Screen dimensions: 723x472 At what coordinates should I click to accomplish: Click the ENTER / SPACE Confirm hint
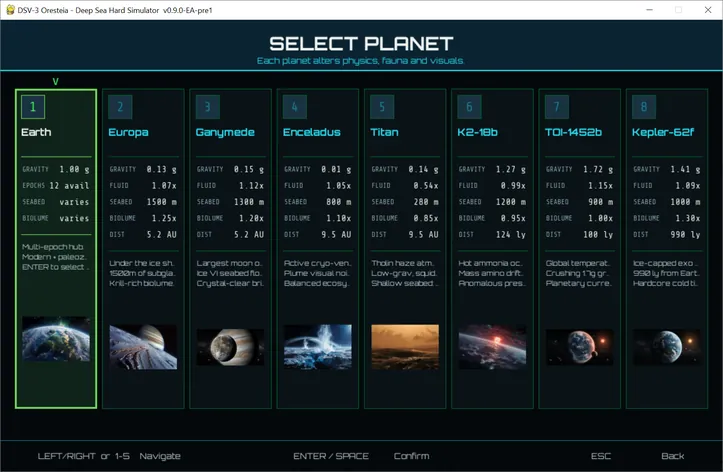pos(361,456)
